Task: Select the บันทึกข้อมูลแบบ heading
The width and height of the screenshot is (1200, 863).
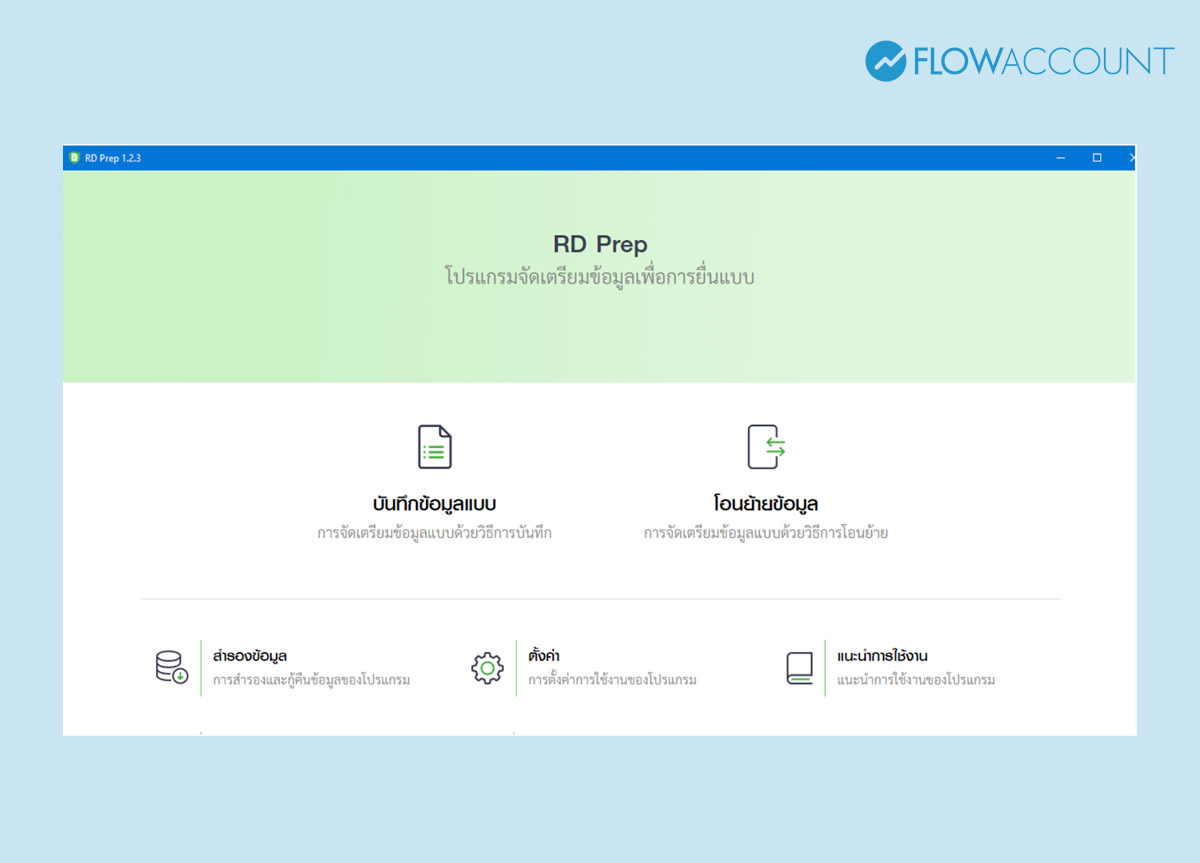Action: click(434, 504)
